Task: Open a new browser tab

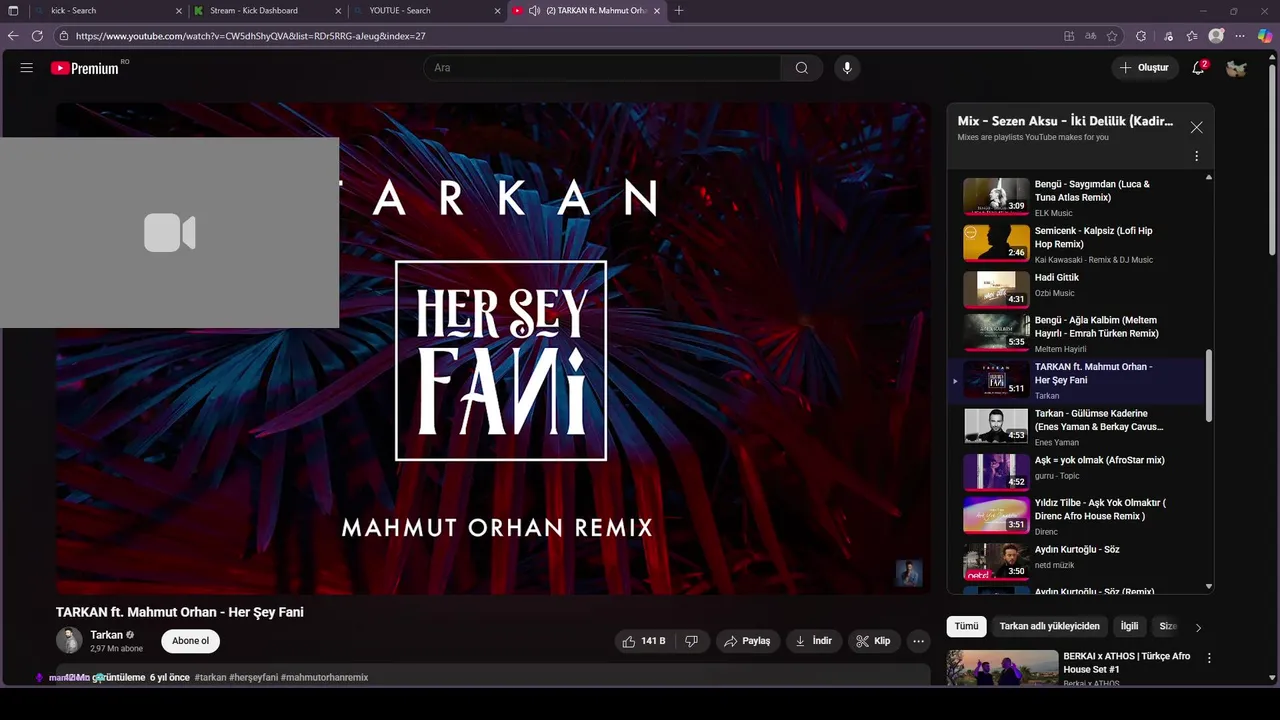Action: coord(679,11)
